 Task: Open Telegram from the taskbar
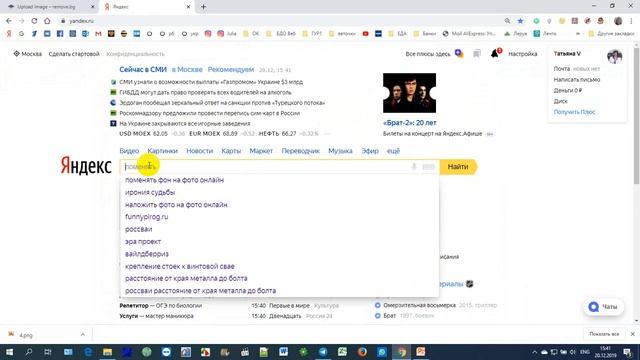pyautogui.click(x=322, y=351)
